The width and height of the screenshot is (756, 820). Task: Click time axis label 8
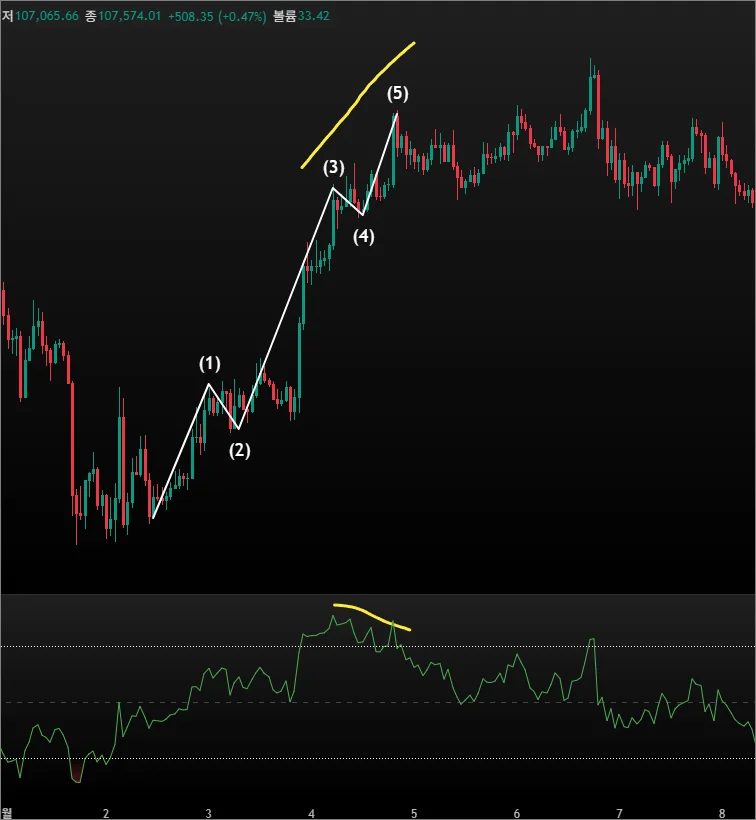click(x=722, y=813)
